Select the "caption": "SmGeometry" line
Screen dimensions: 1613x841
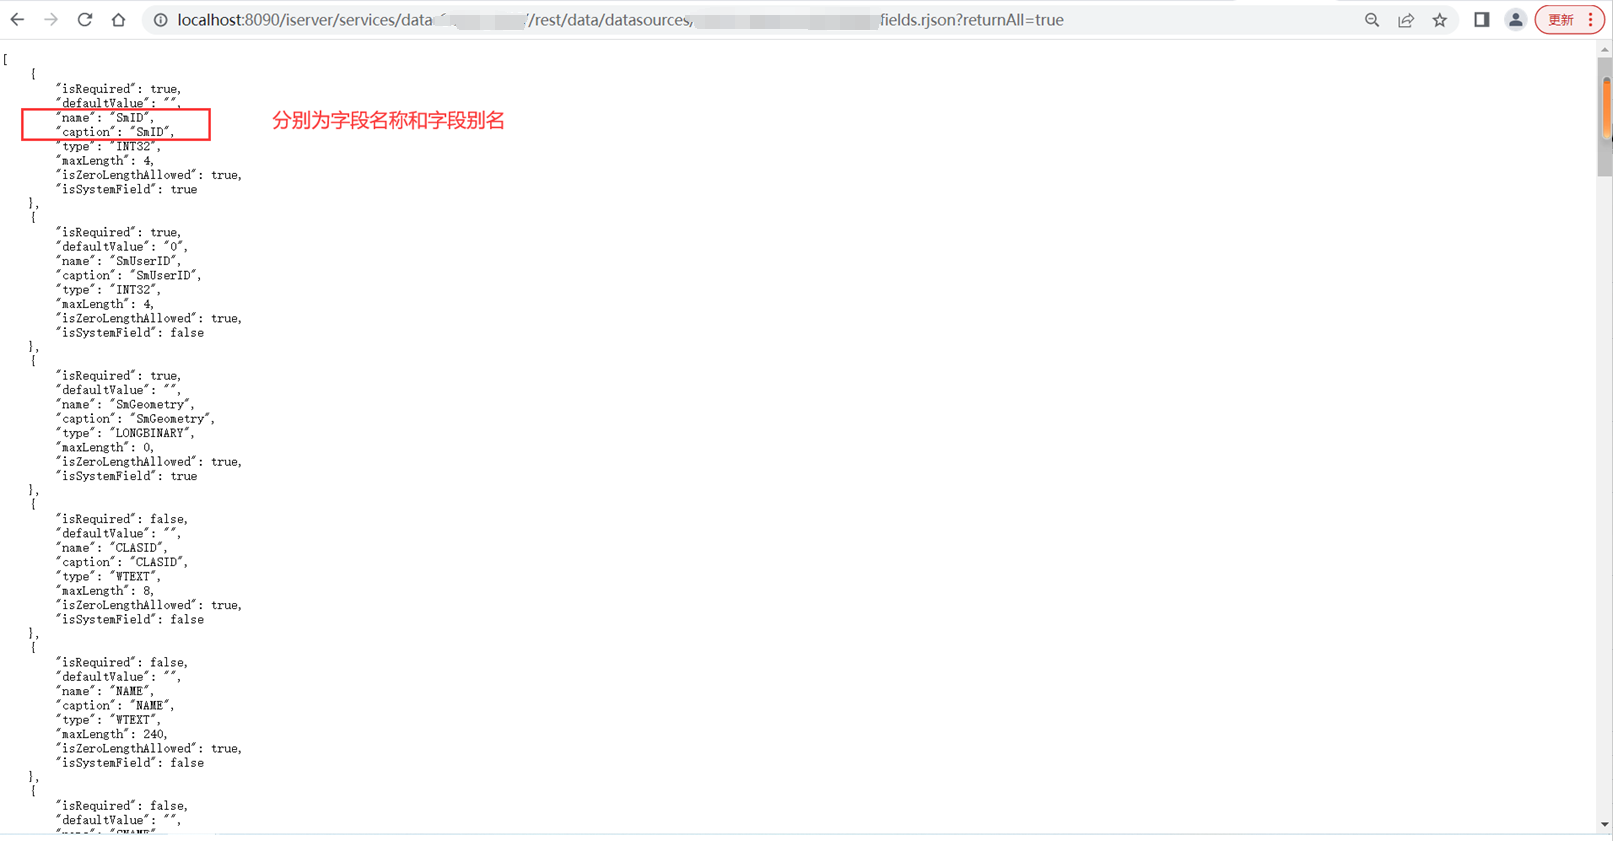tap(135, 419)
